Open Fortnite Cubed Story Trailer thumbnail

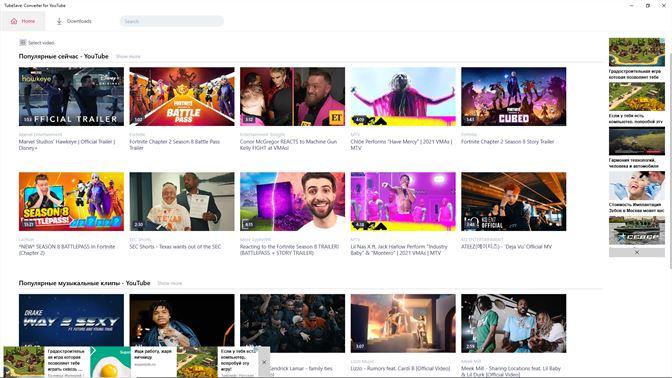tap(513, 96)
